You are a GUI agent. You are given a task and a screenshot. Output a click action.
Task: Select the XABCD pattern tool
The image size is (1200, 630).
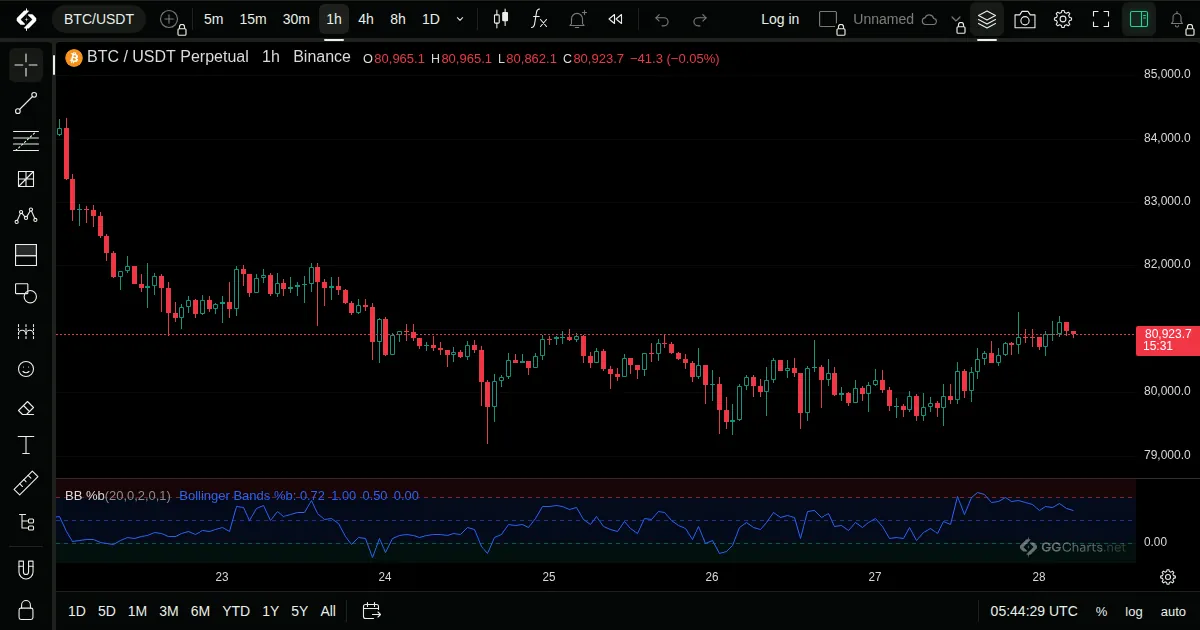tap(26, 216)
